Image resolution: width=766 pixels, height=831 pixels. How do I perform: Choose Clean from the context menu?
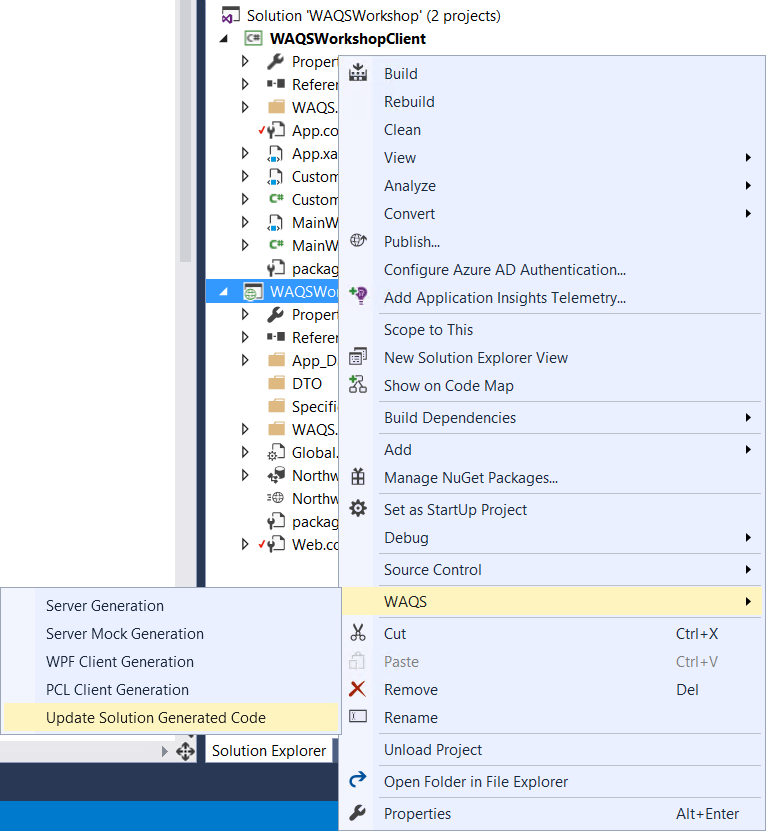coord(402,130)
